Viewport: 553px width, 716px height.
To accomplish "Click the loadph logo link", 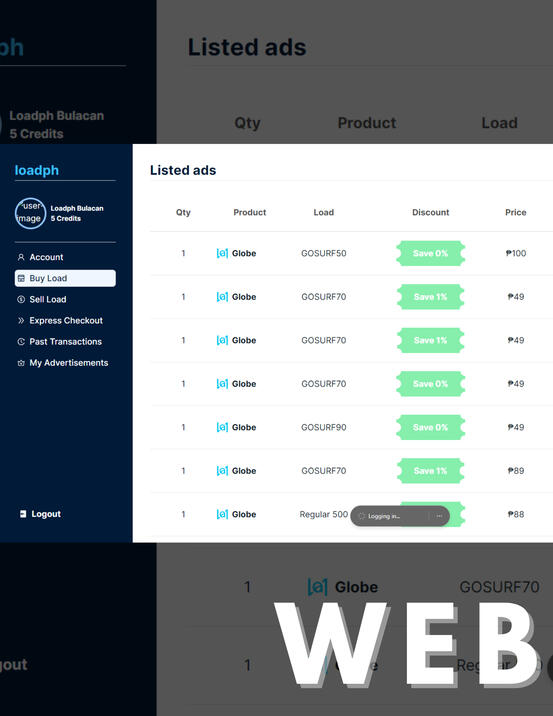I will [x=37, y=170].
